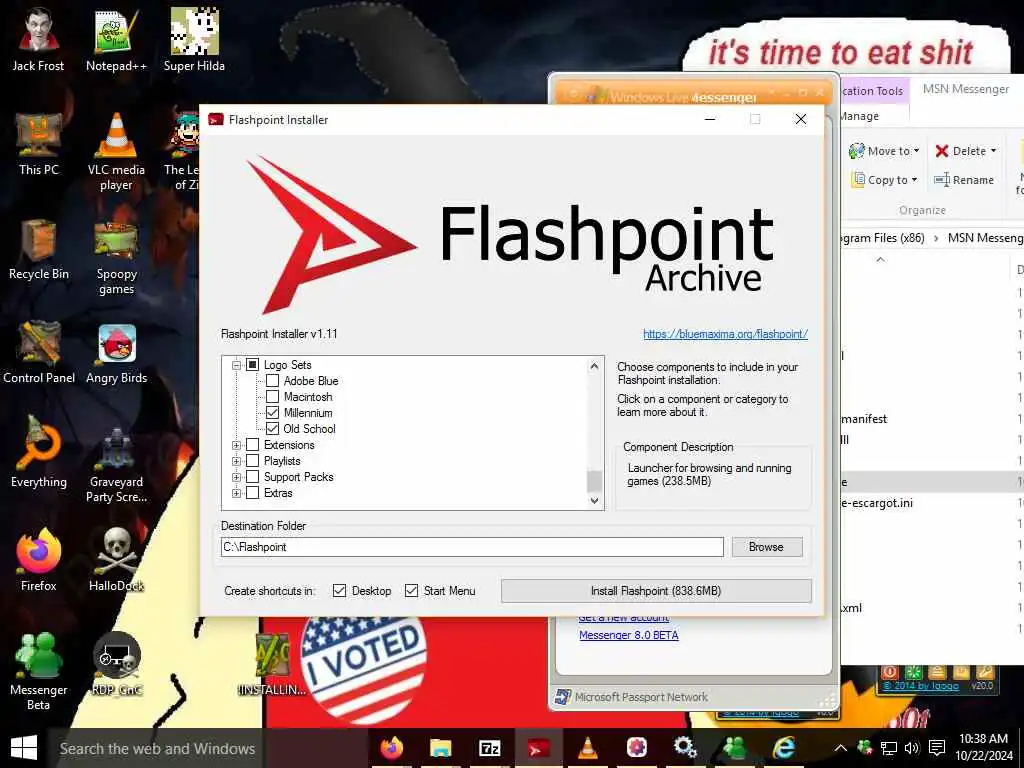Select Graveyard Party Screensaver icon
The image size is (1024, 768).
click(116, 464)
